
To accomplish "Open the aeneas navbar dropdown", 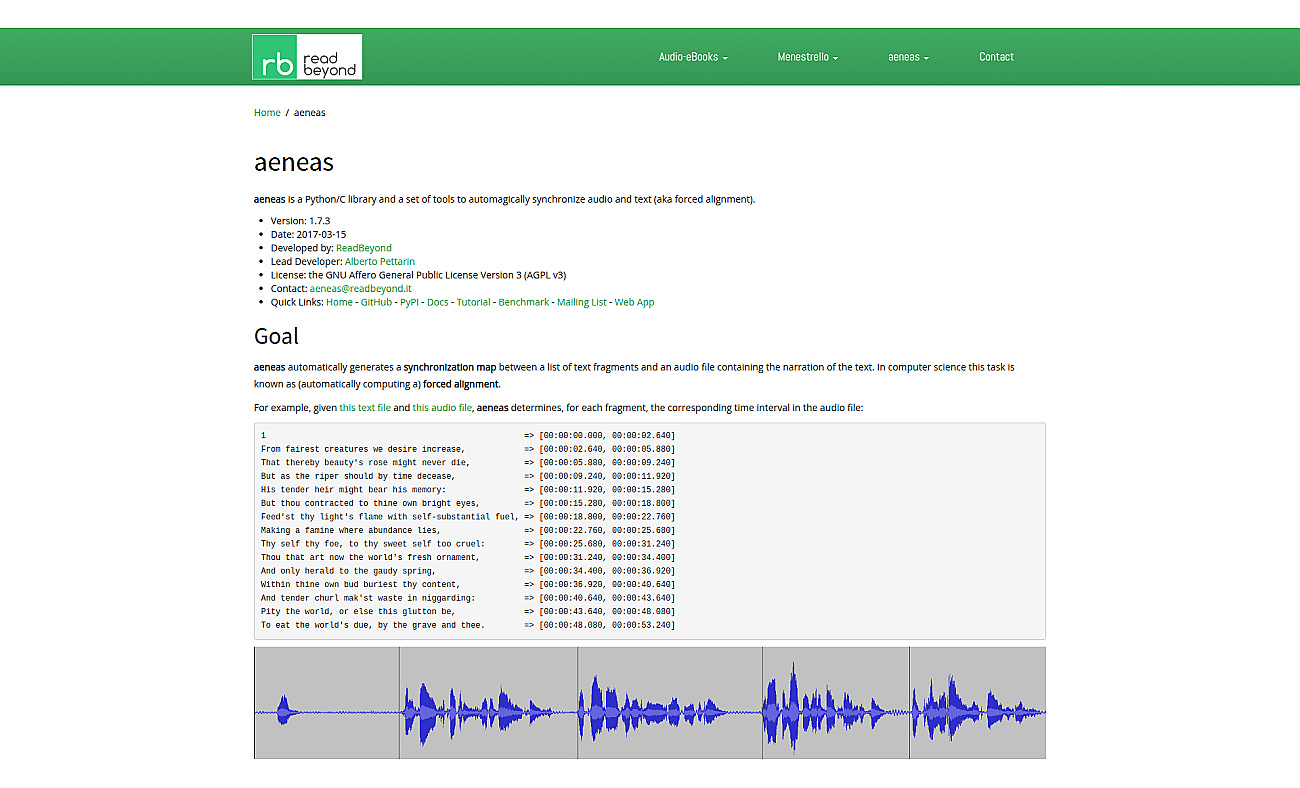I will (x=908, y=57).
